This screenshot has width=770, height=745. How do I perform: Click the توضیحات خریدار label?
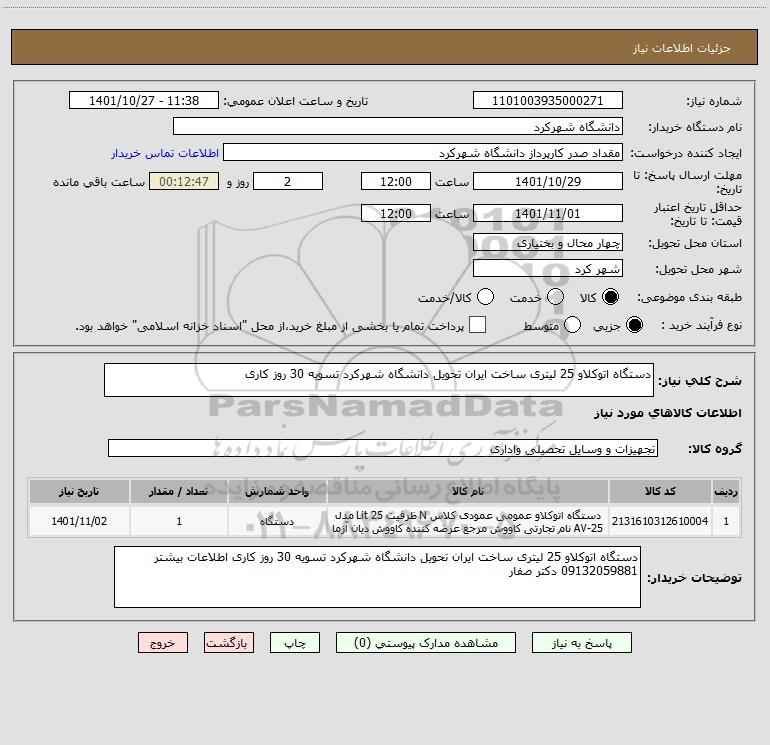tap(694, 578)
